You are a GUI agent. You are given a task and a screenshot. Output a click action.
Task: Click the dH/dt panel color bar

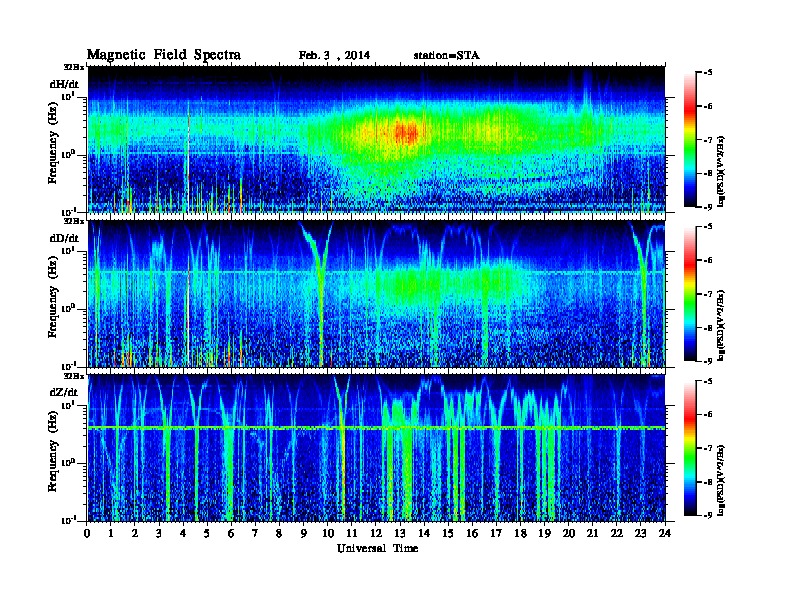[x=690, y=139]
